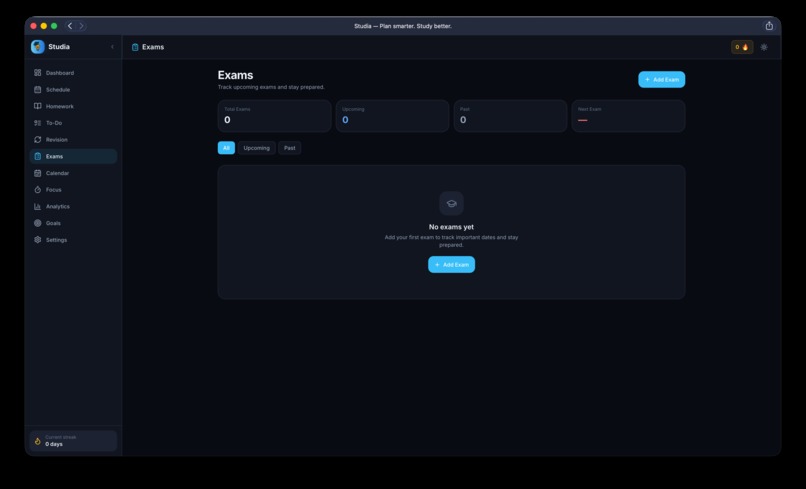
Task: Click the top-right Add Exam button
Action: [662, 80]
